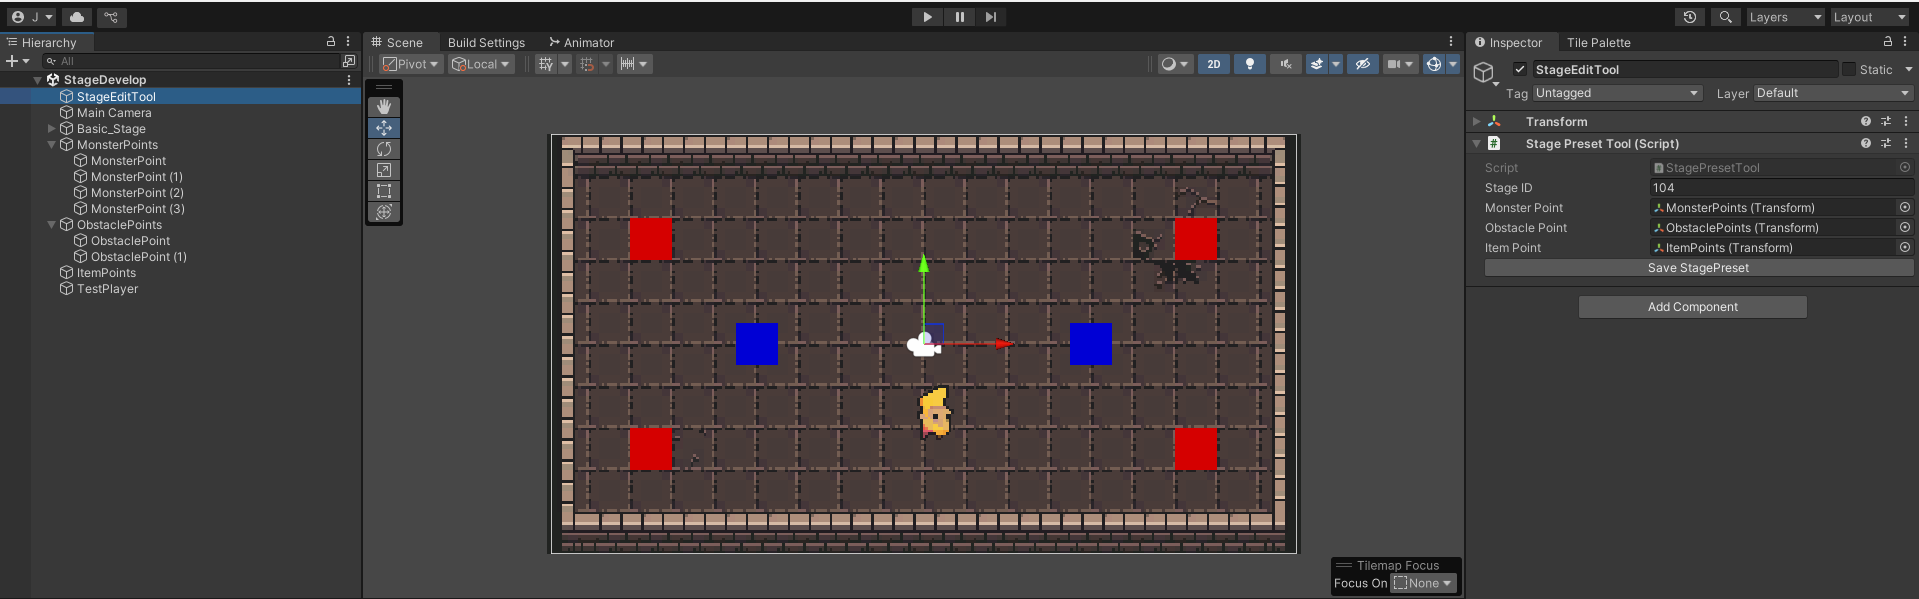This screenshot has height=599, width=1919.
Task: Collapse the MonsterPoints tree node
Action: click(52, 145)
